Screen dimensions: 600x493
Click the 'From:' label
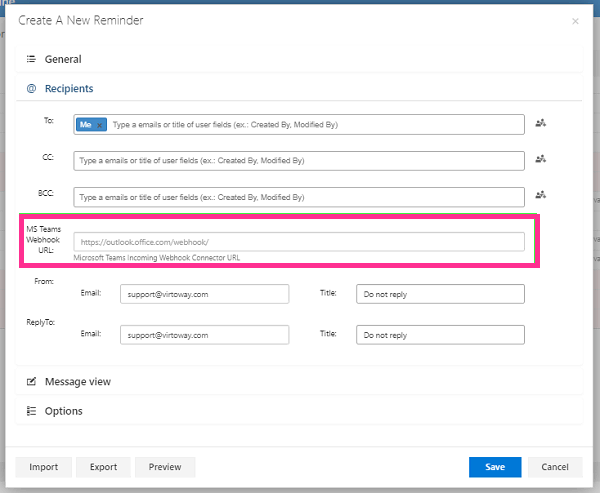pyautogui.click(x=44, y=281)
